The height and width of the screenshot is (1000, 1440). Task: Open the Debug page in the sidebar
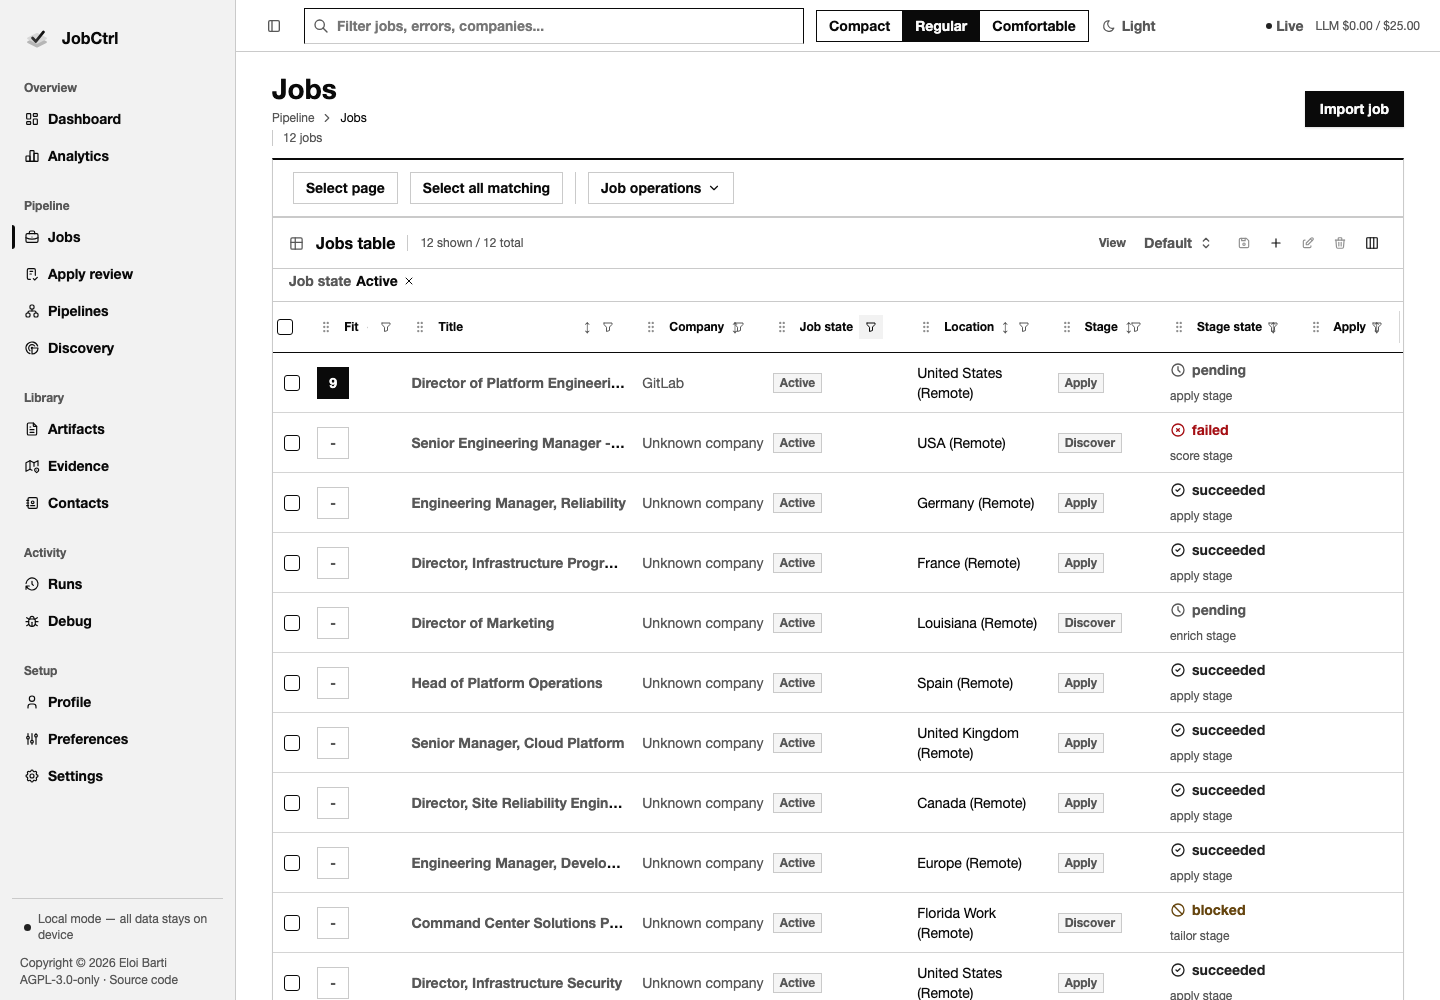click(118, 621)
